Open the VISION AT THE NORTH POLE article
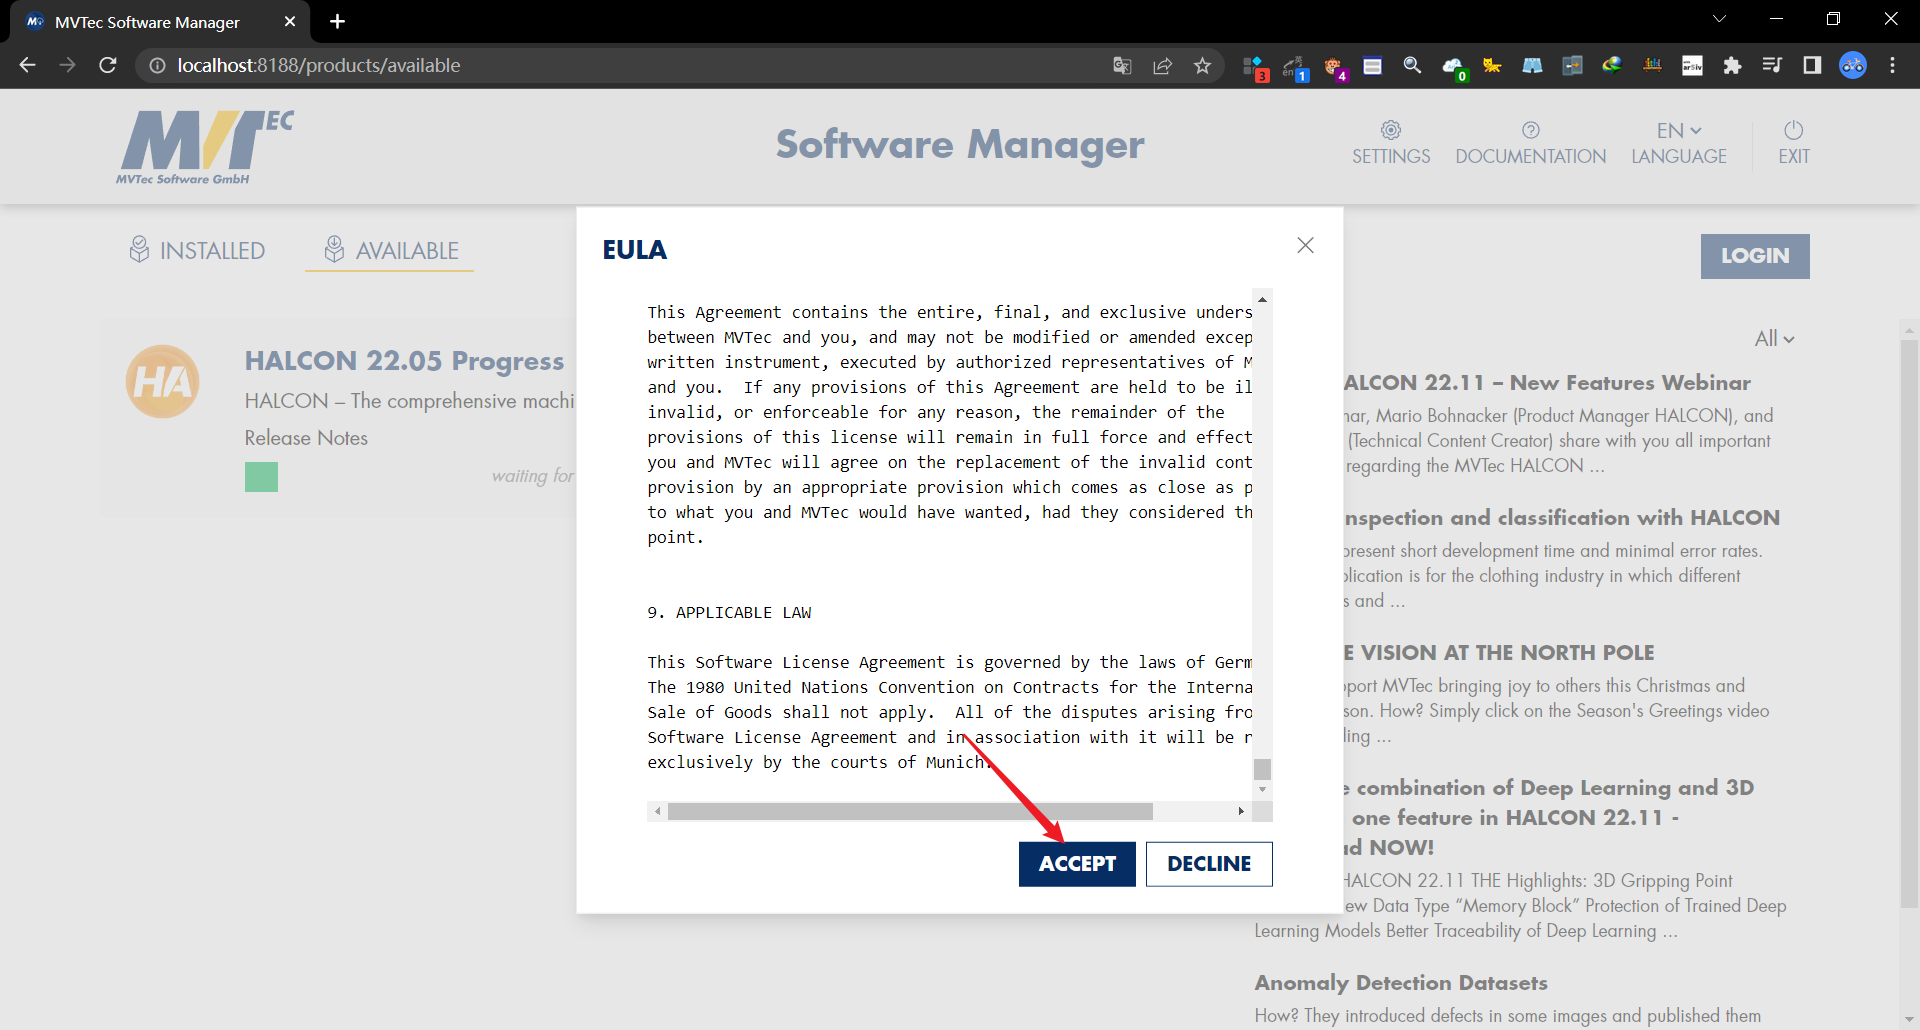The height and width of the screenshot is (1030, 1920). tap(1499, 653)
